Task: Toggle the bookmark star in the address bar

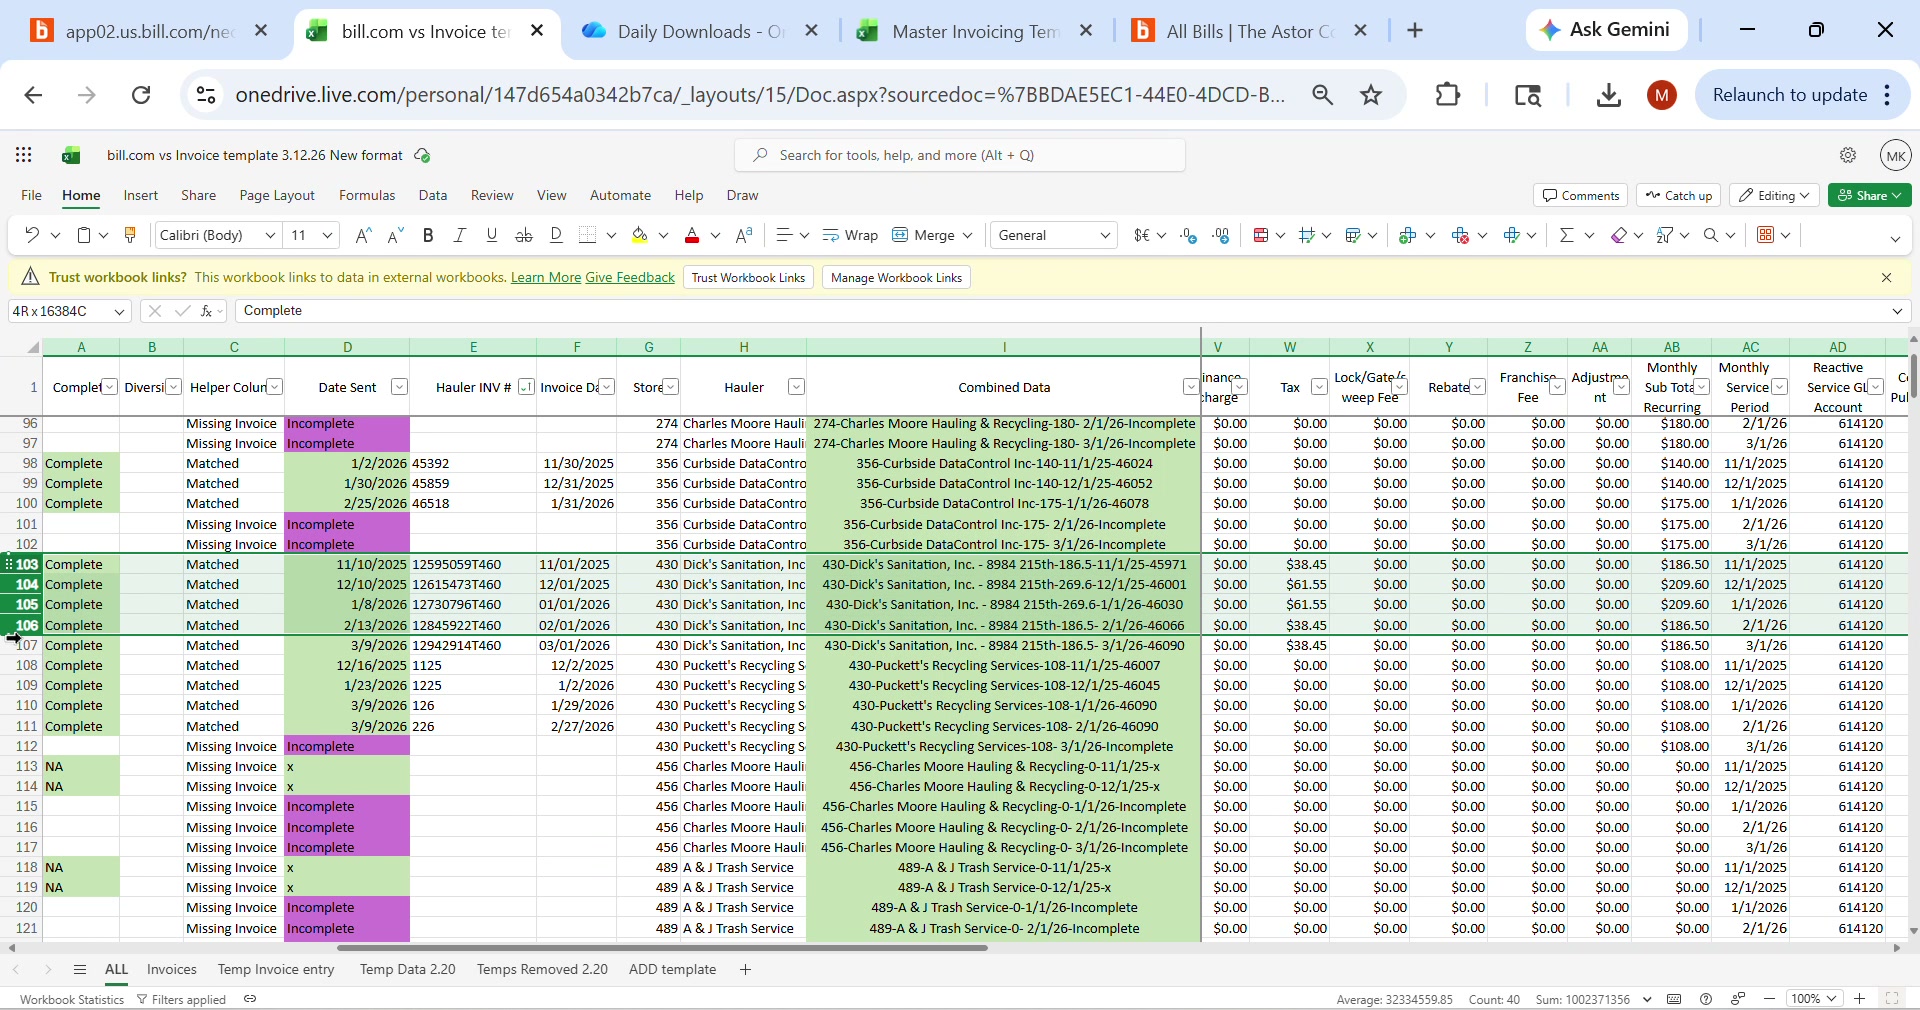Action: point(1371,95)
